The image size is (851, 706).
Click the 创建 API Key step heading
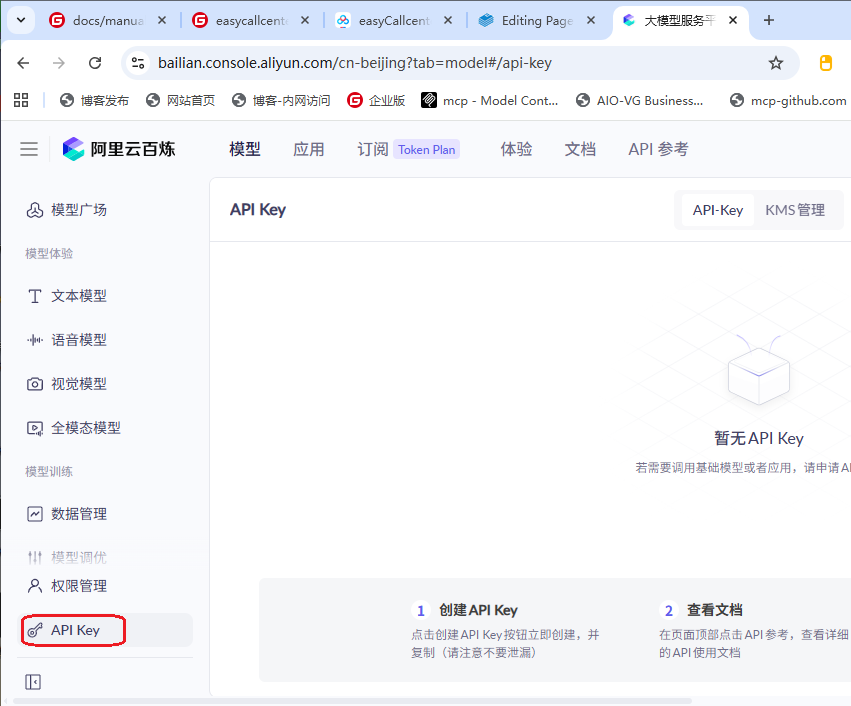tap(478, 610)
